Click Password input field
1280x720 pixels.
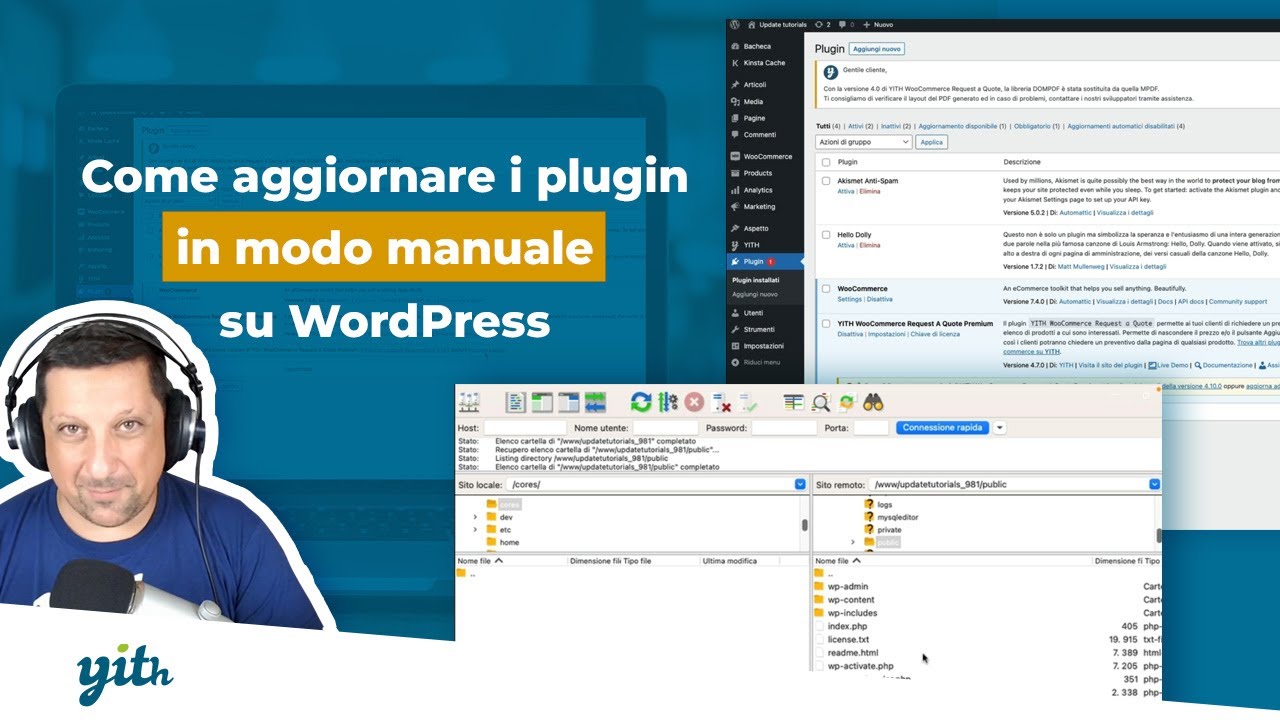[x=783, y=428]
